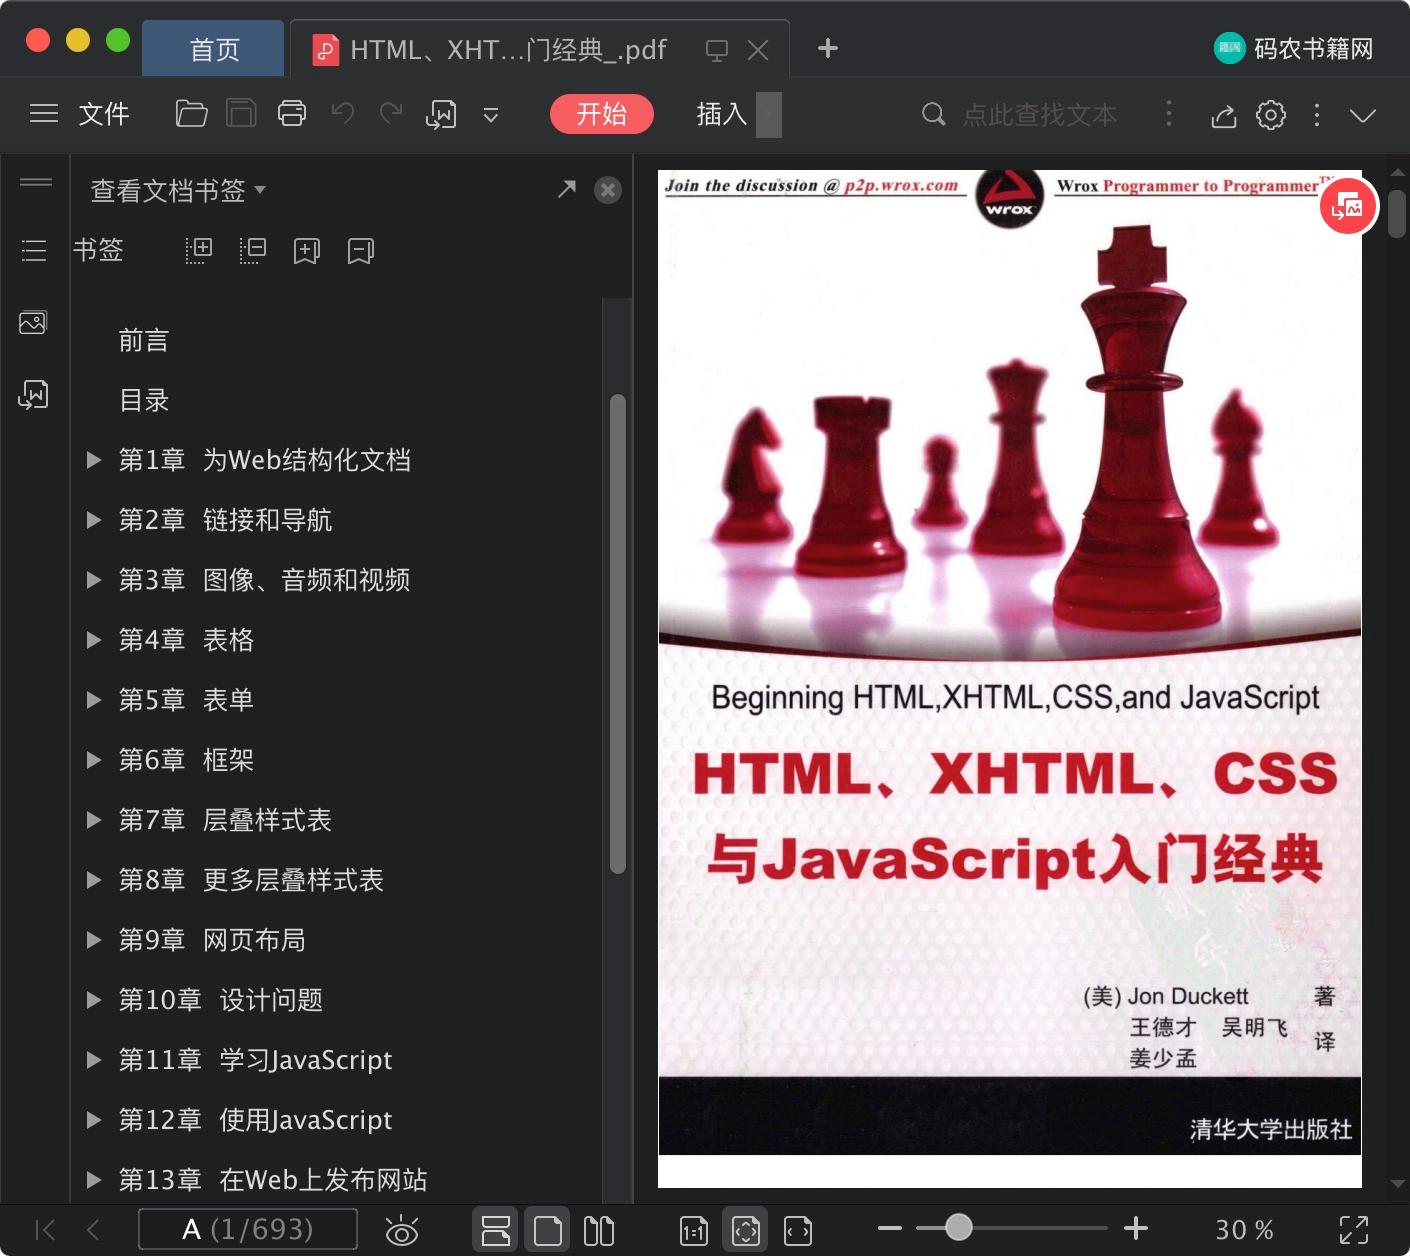The height and width of the screenshot is (1256, 1410).
Task: Expand 第5章 表单
Action: coord(94,700)
